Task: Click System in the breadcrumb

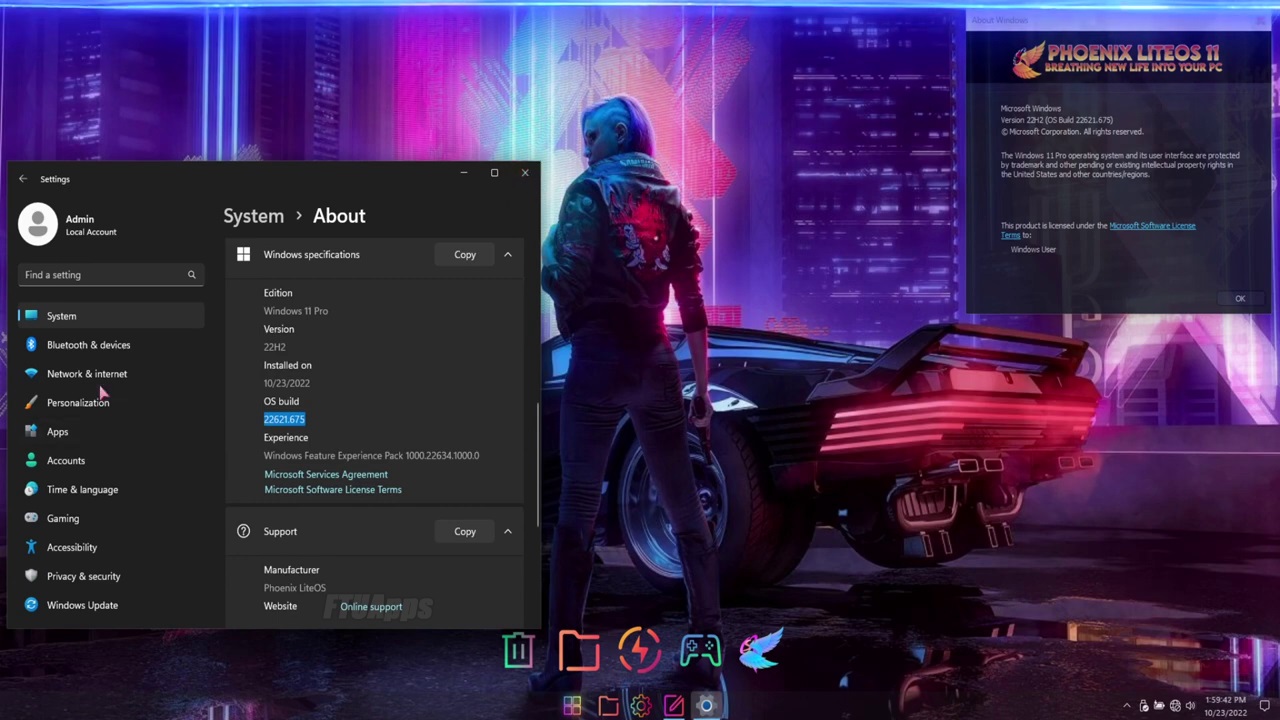Action: coord(254,216)
